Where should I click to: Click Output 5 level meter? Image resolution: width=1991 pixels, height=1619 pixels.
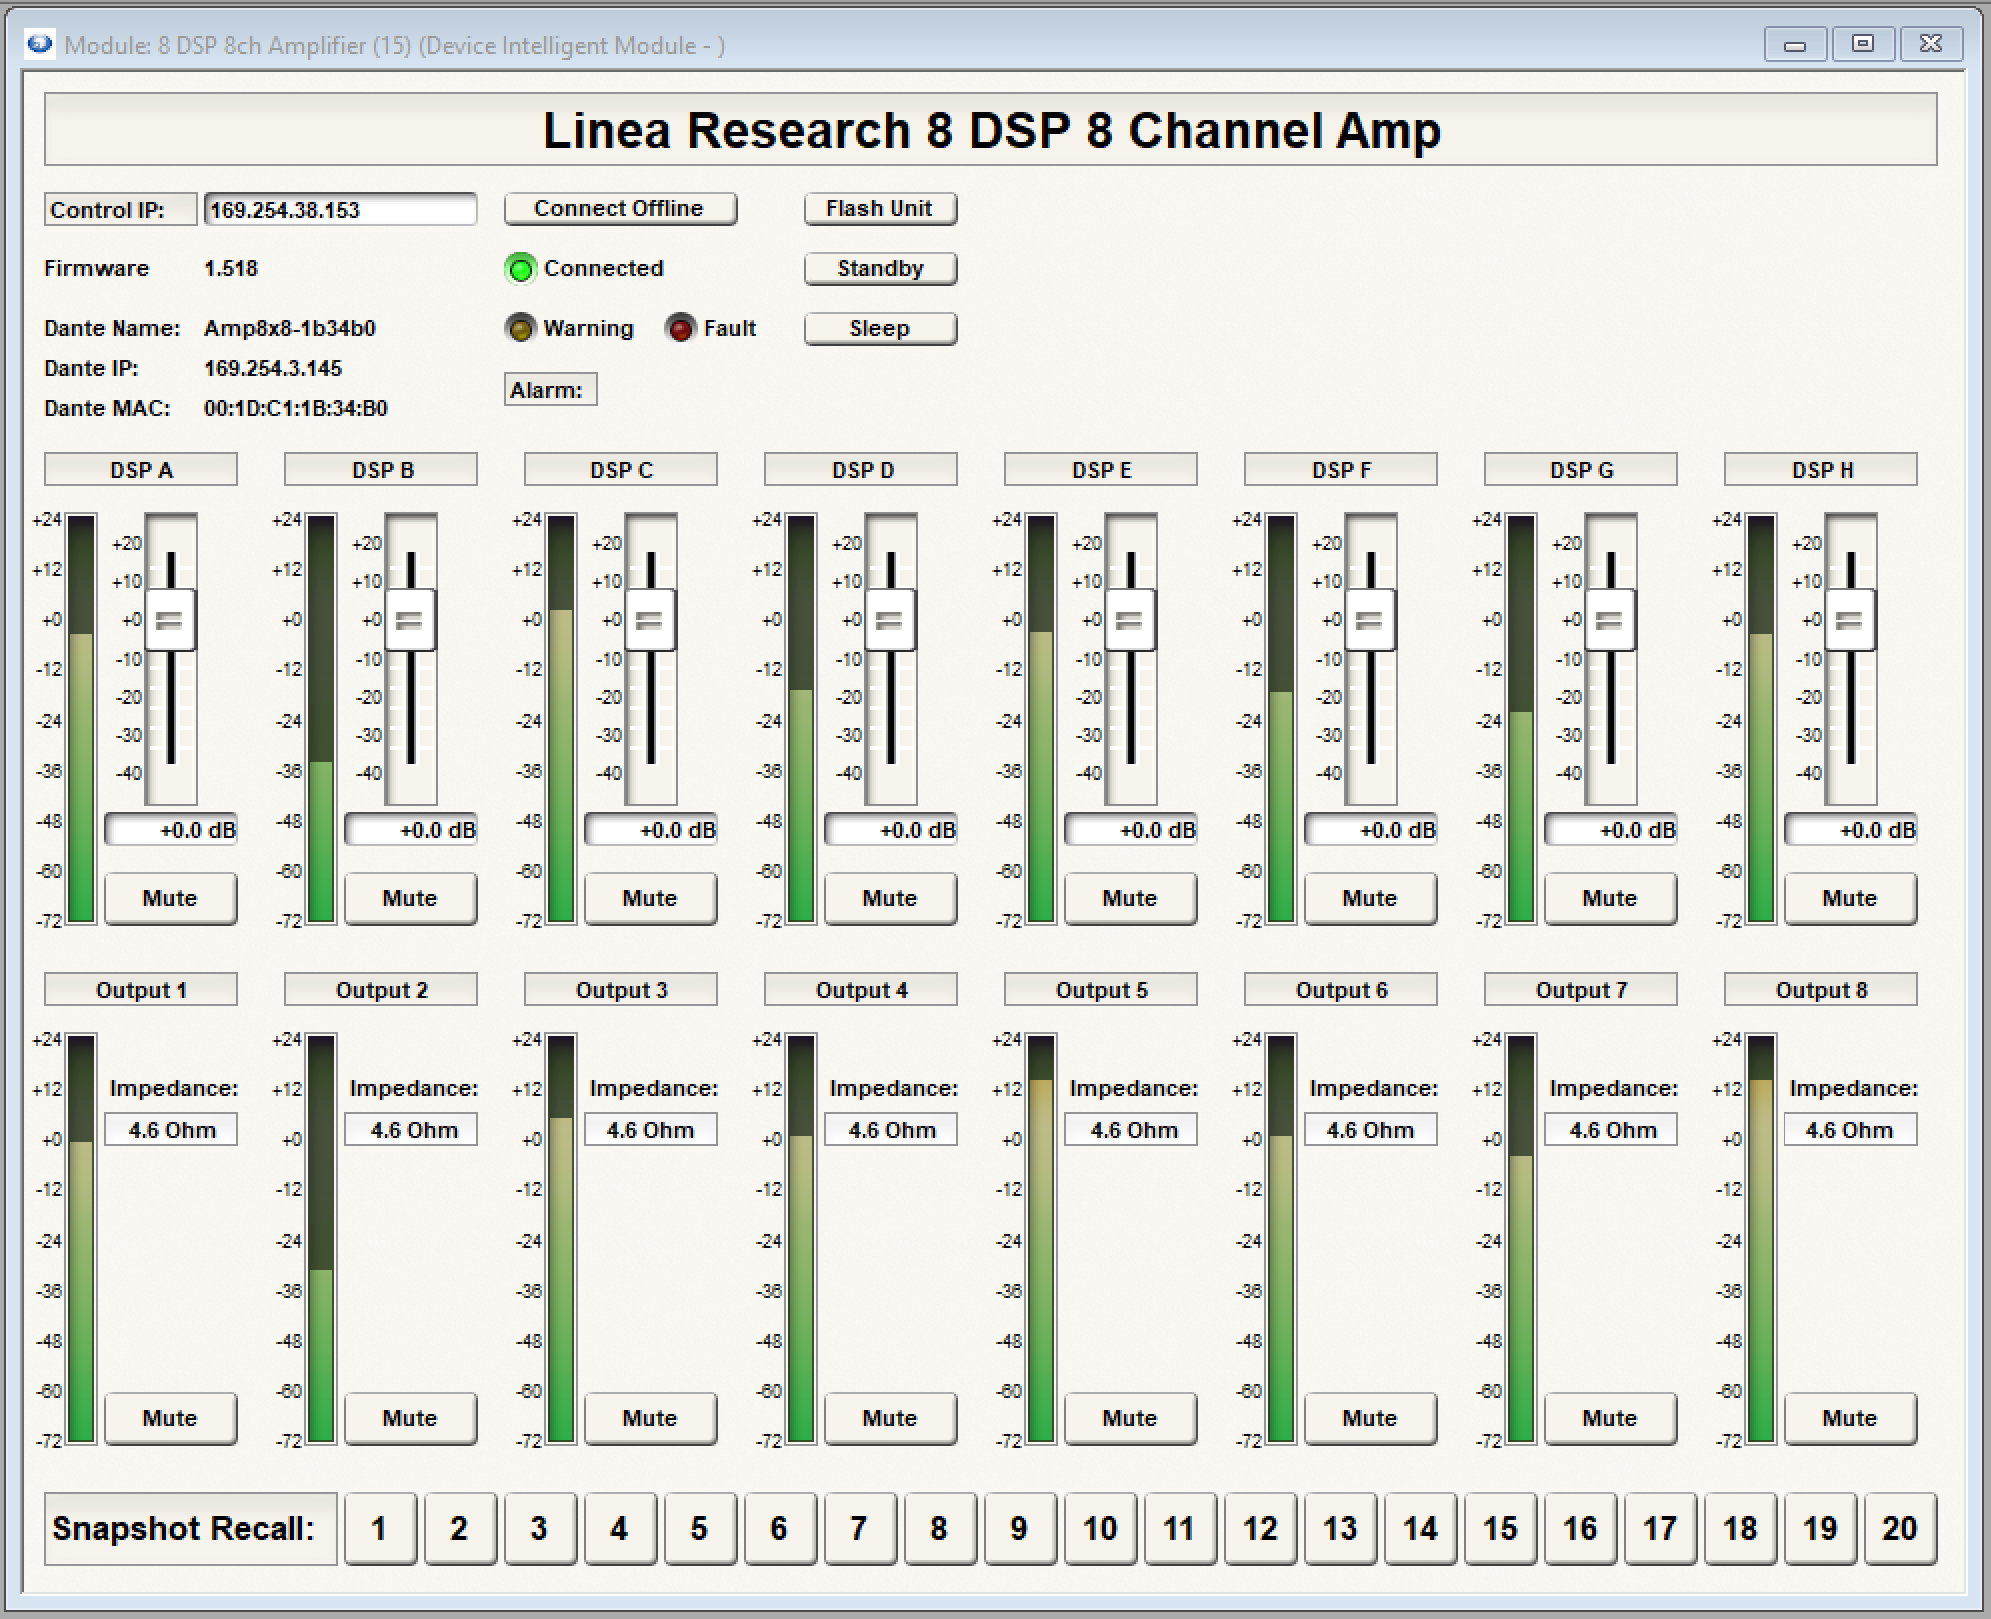click(1041, 1239)
